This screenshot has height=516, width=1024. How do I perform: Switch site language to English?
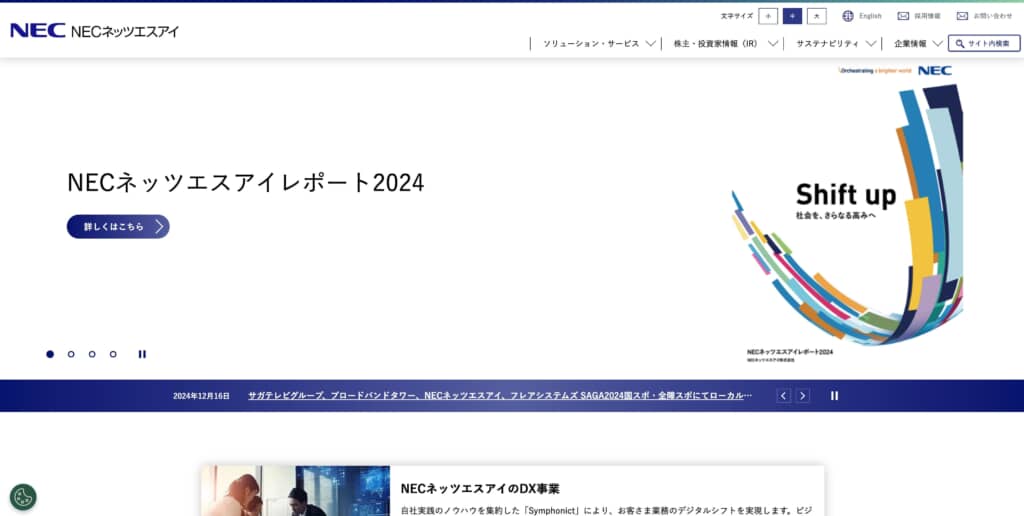870,16
